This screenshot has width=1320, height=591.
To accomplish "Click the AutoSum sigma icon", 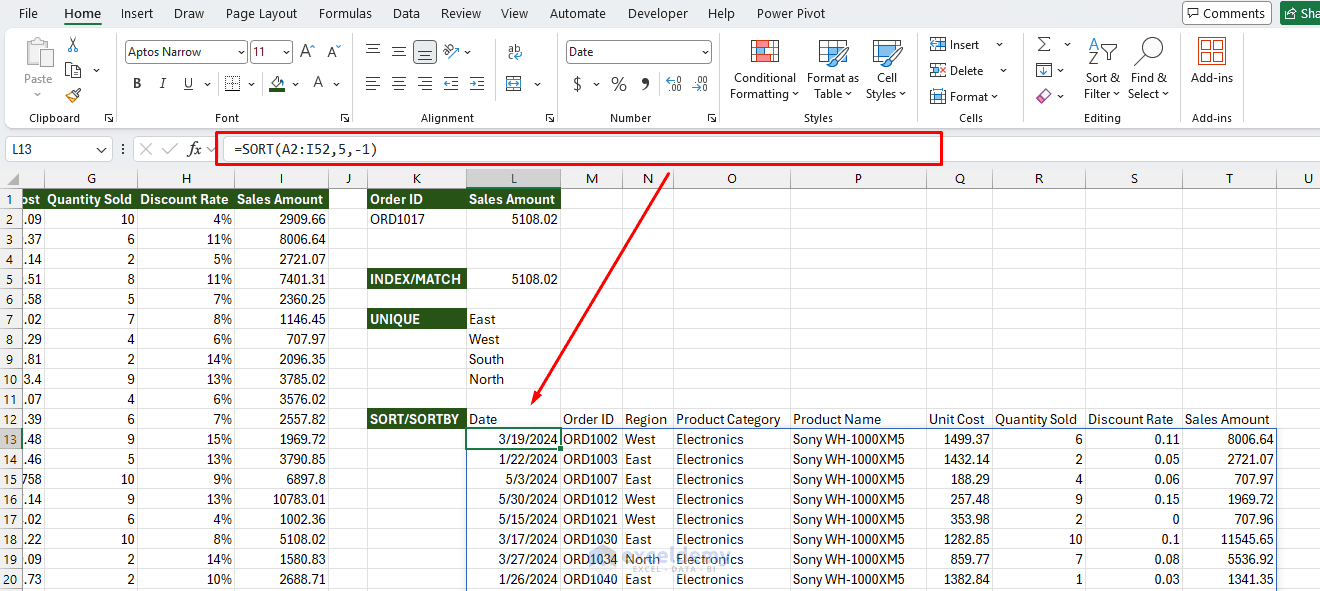I will tap(1044, 44).
